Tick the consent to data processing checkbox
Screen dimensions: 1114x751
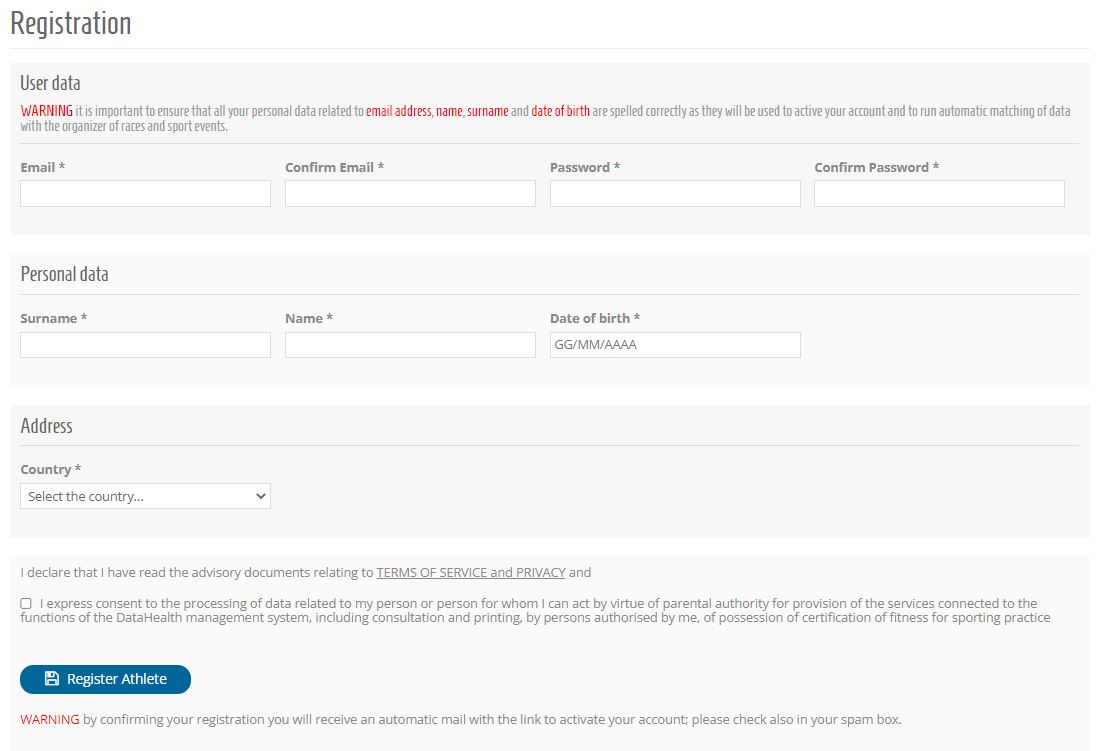click(x=25, y=601)
